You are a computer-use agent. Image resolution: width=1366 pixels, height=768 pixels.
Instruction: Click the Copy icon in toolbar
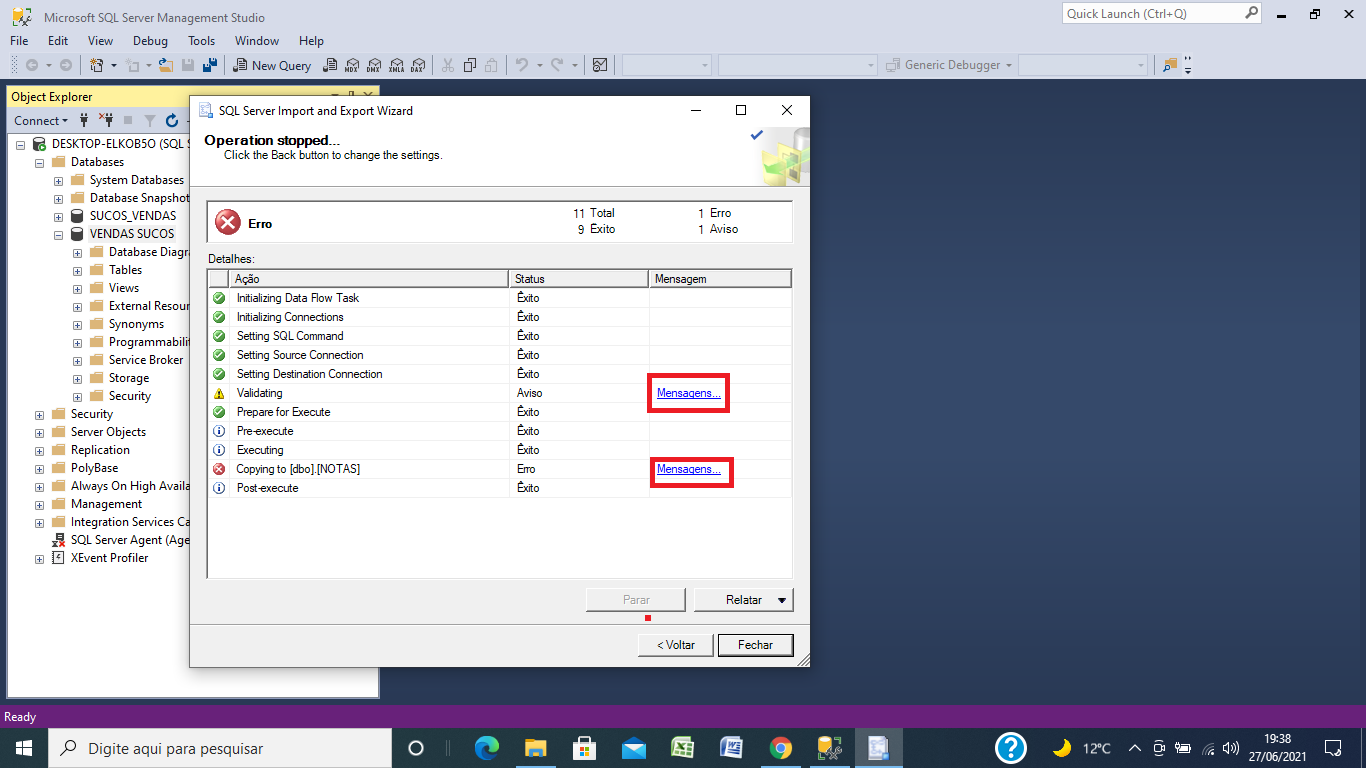pyautogui.click(x=469, y=65)
